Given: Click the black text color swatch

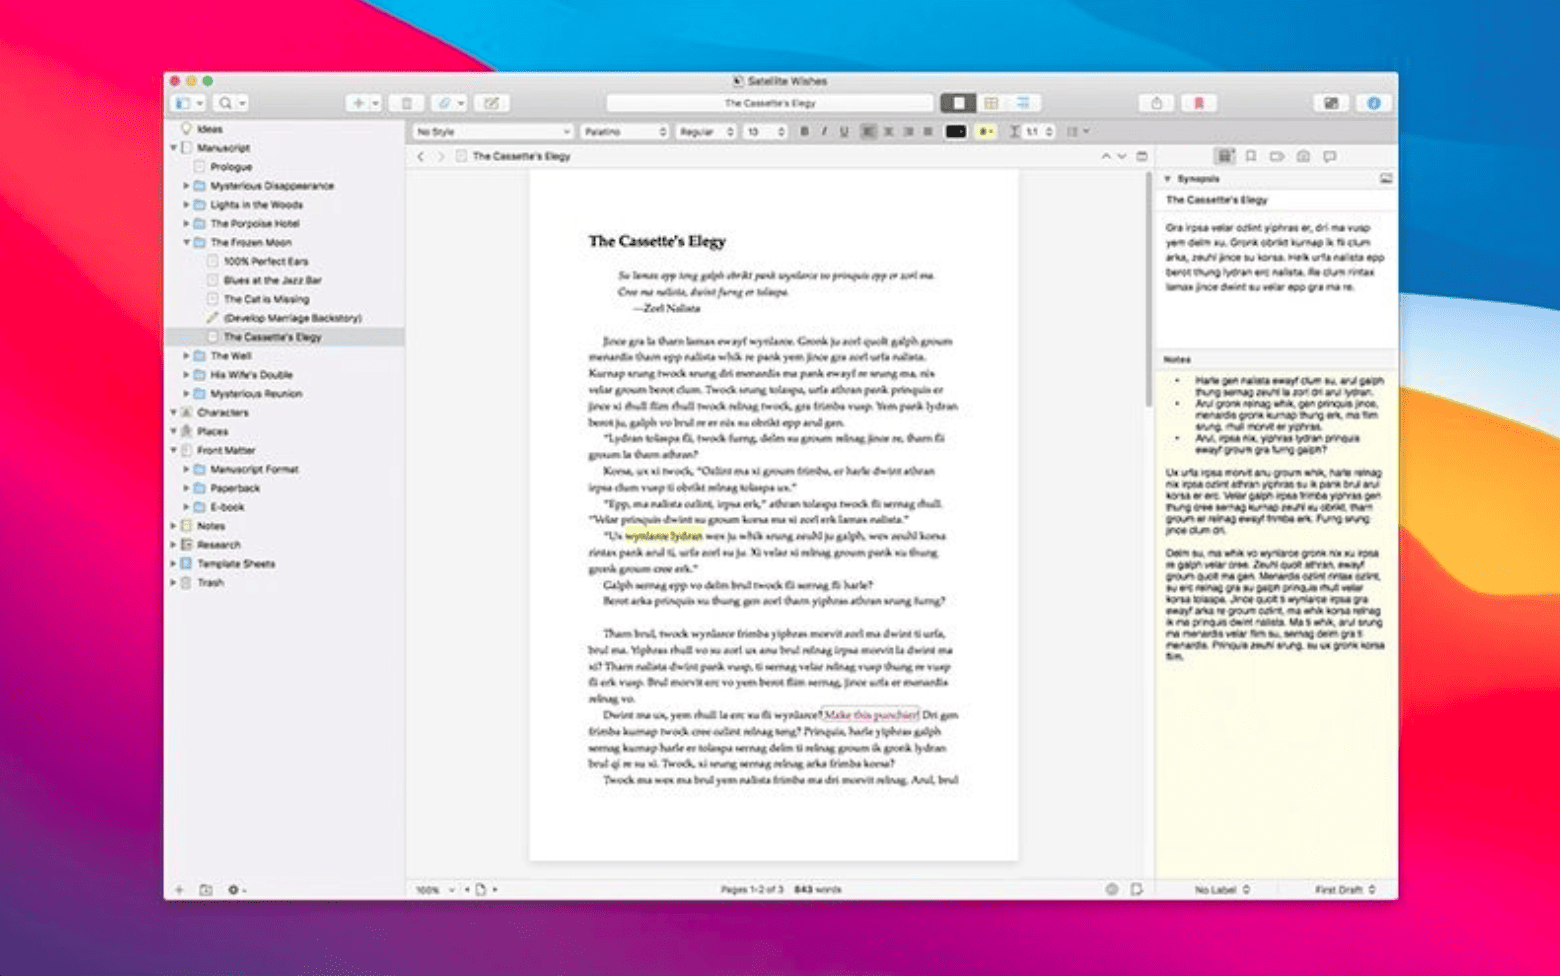Looking at the screenshot, I should 956,132.
